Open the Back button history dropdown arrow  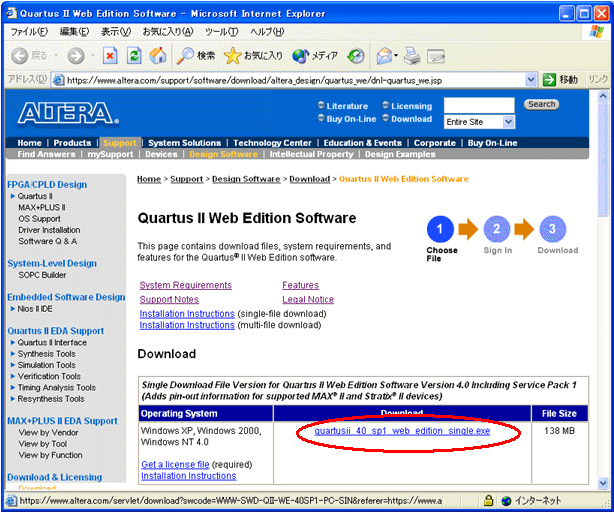[53, 56]
